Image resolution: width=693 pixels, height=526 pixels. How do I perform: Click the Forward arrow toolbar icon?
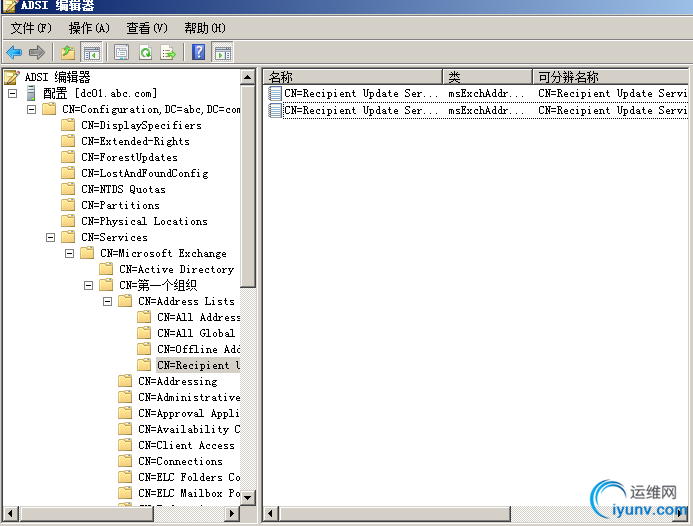pos(37,53)
